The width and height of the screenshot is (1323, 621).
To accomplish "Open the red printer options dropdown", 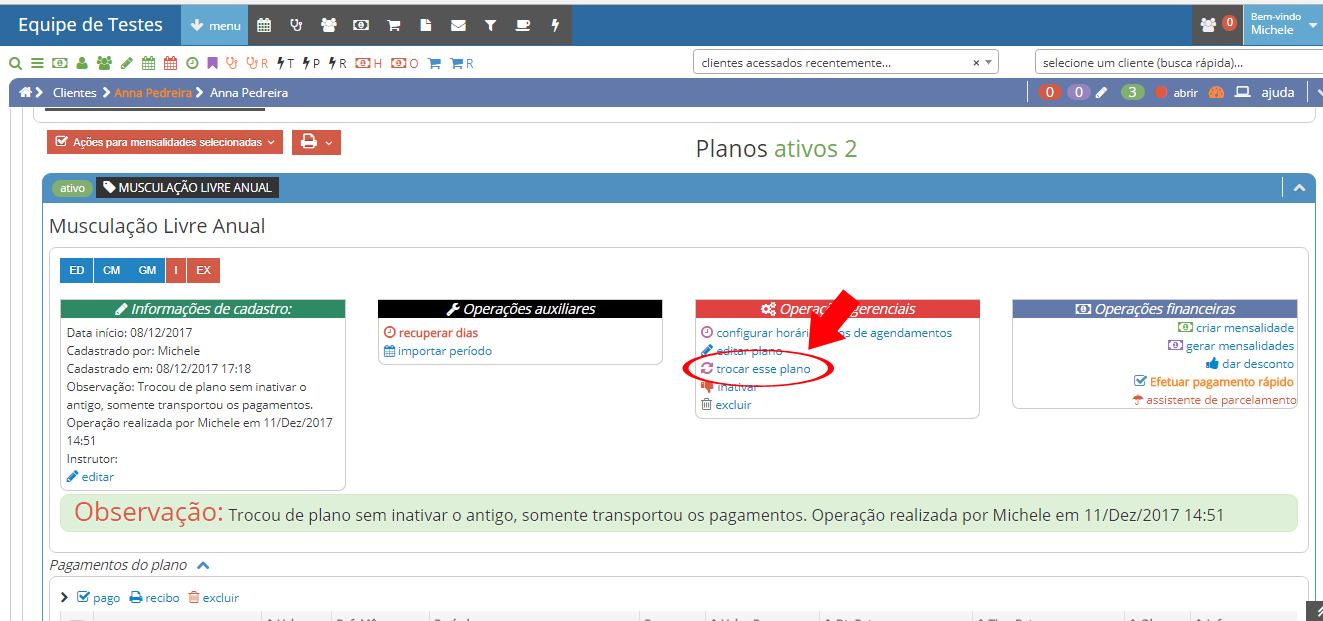I will click(316, 142).
